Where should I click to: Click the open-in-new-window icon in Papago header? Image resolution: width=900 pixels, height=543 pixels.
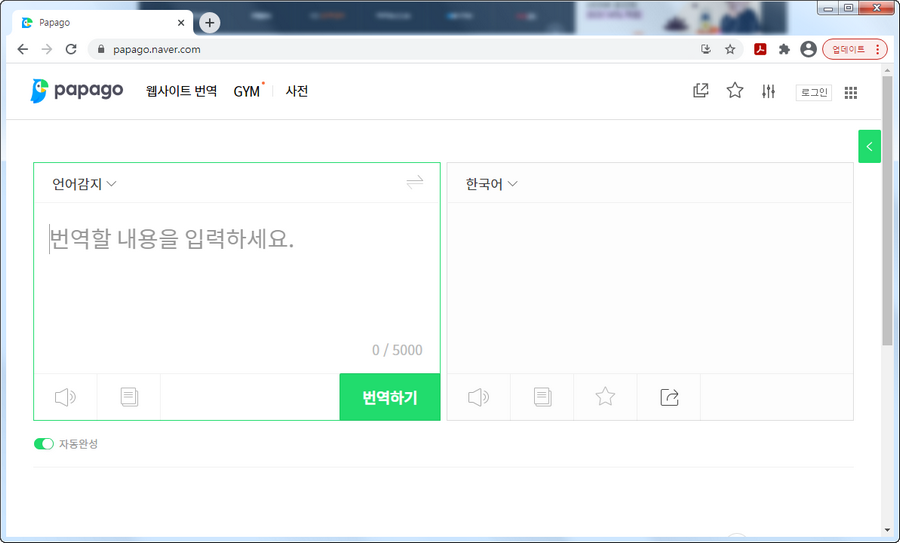click(x=701, y=91)
